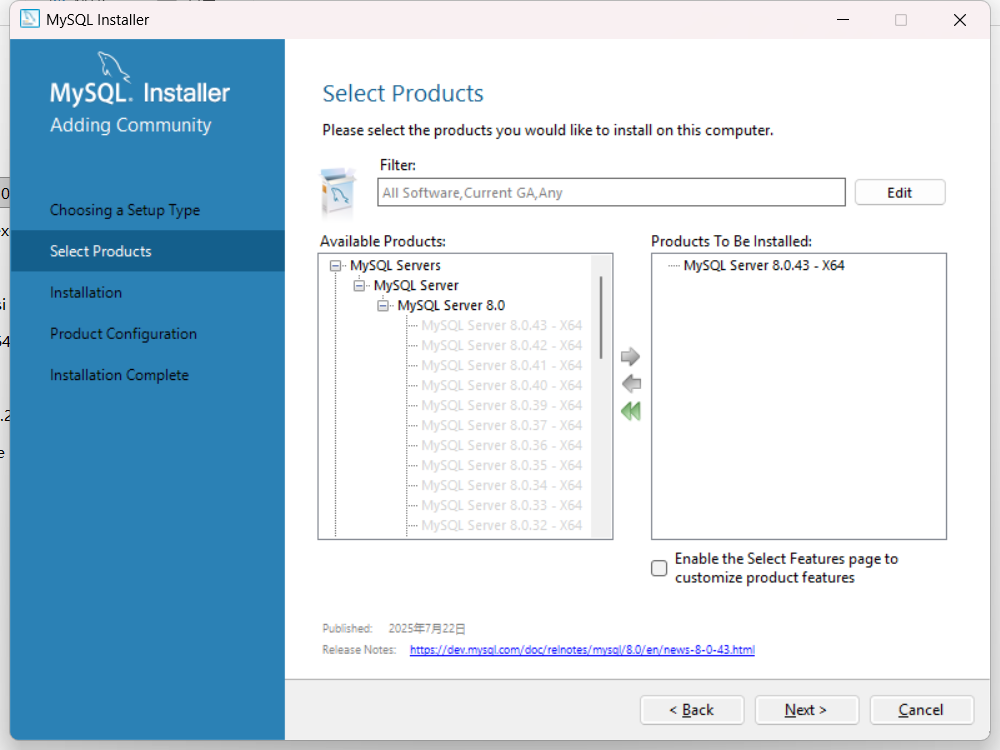Click the Edit filter button
The image size is (1000, 750).
point(900,193)
